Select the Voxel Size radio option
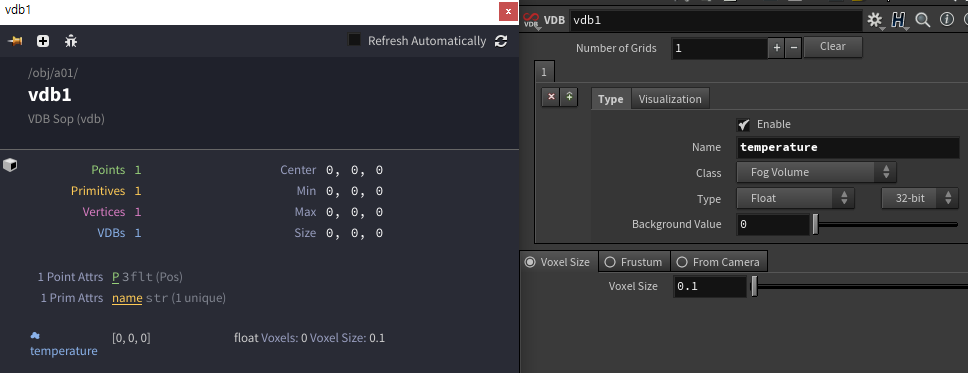 coord(530,262)
